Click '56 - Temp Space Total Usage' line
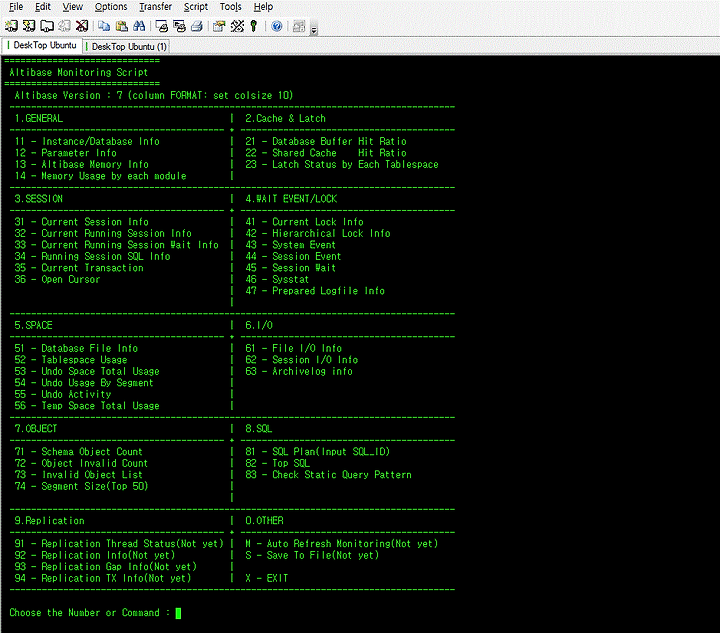This screenshot has height=633, width=720. coord(87,406)
